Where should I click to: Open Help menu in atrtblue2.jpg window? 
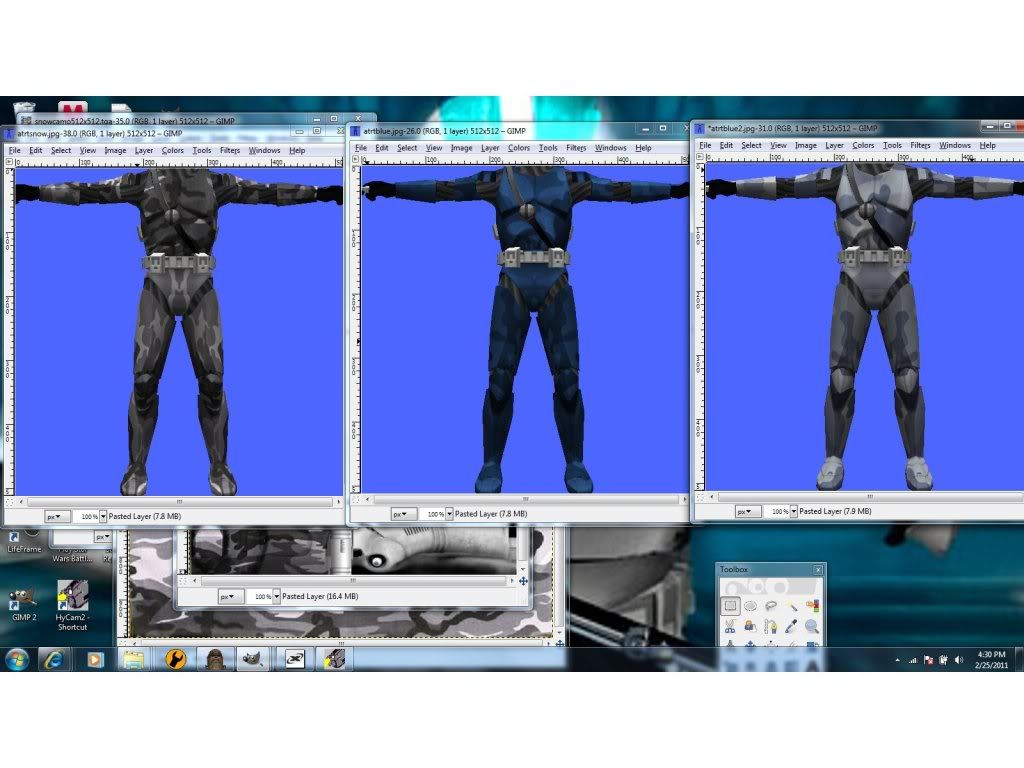(x=987, y=145)
